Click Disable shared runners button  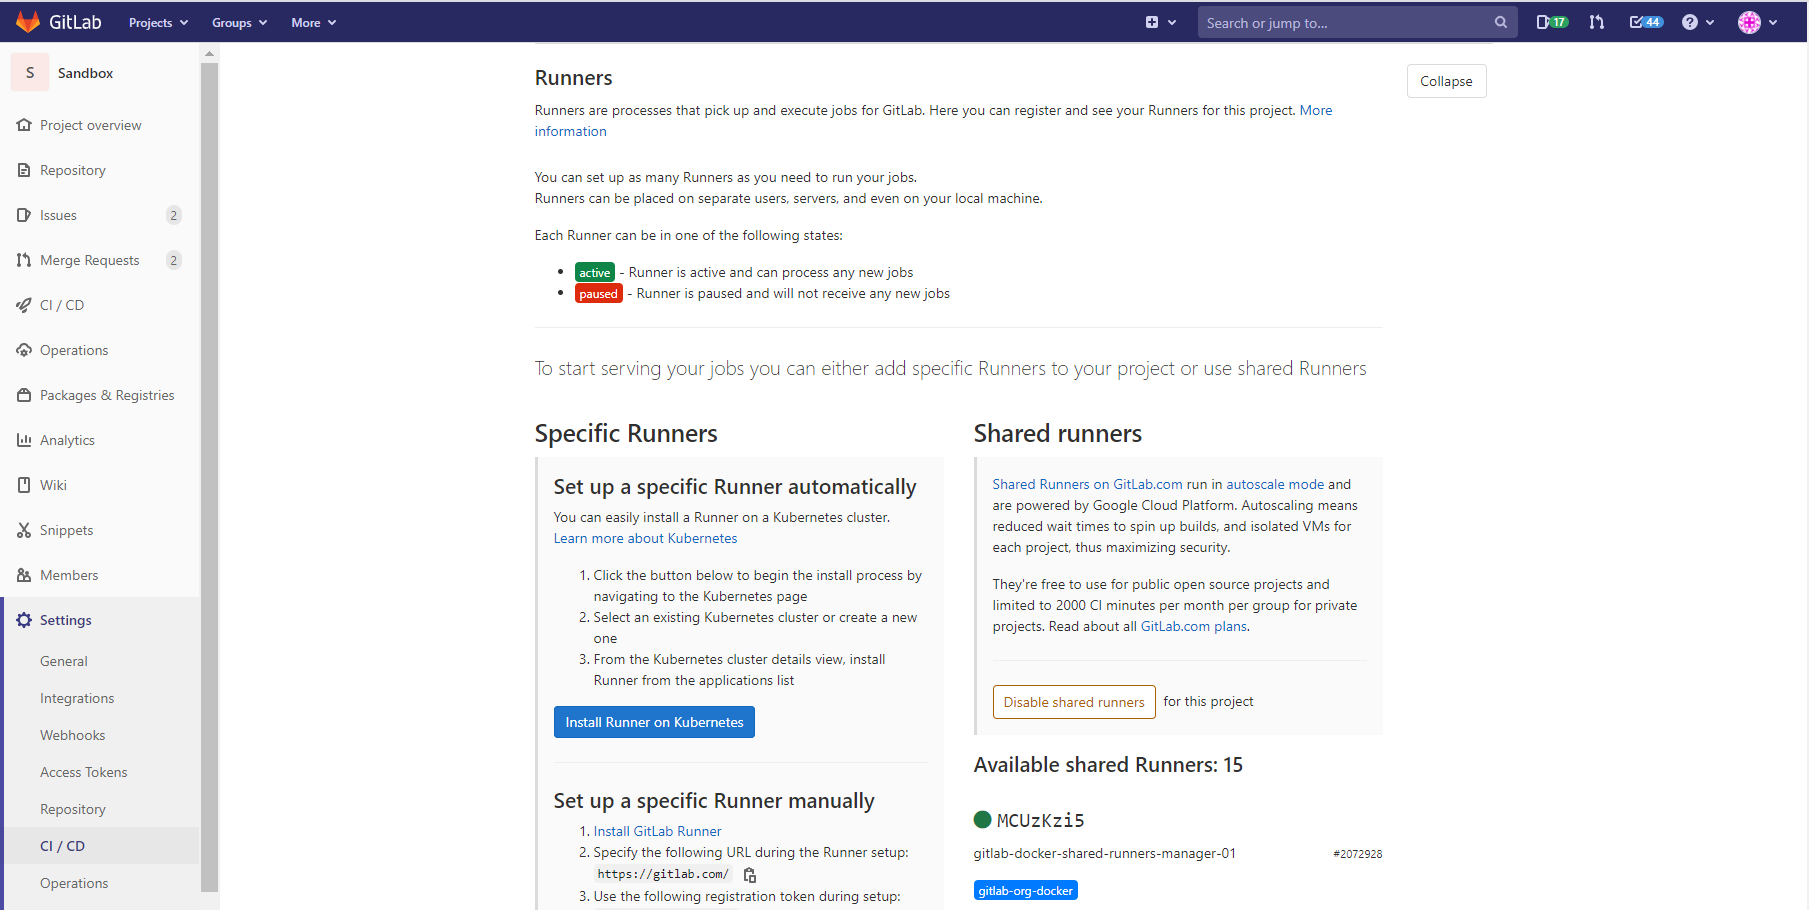pos(1074,702)
